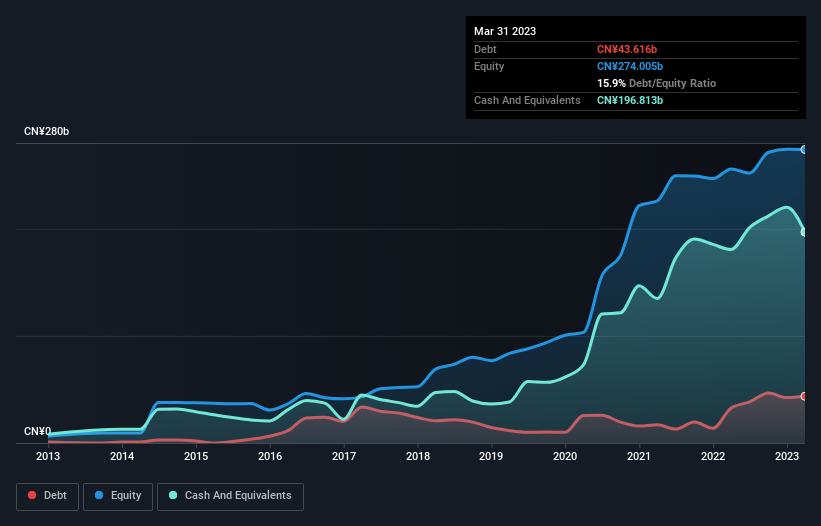This screenshot has height=526, width=821.
Task: Click the CN¥43.616b debt value
Action: (627, 49)
